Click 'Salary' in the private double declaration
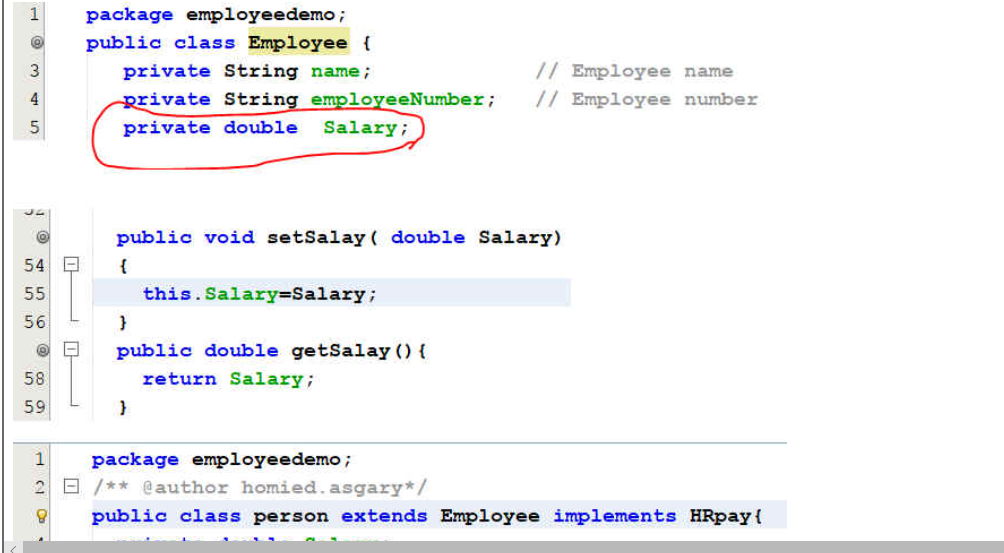 (x=360, y=128)
